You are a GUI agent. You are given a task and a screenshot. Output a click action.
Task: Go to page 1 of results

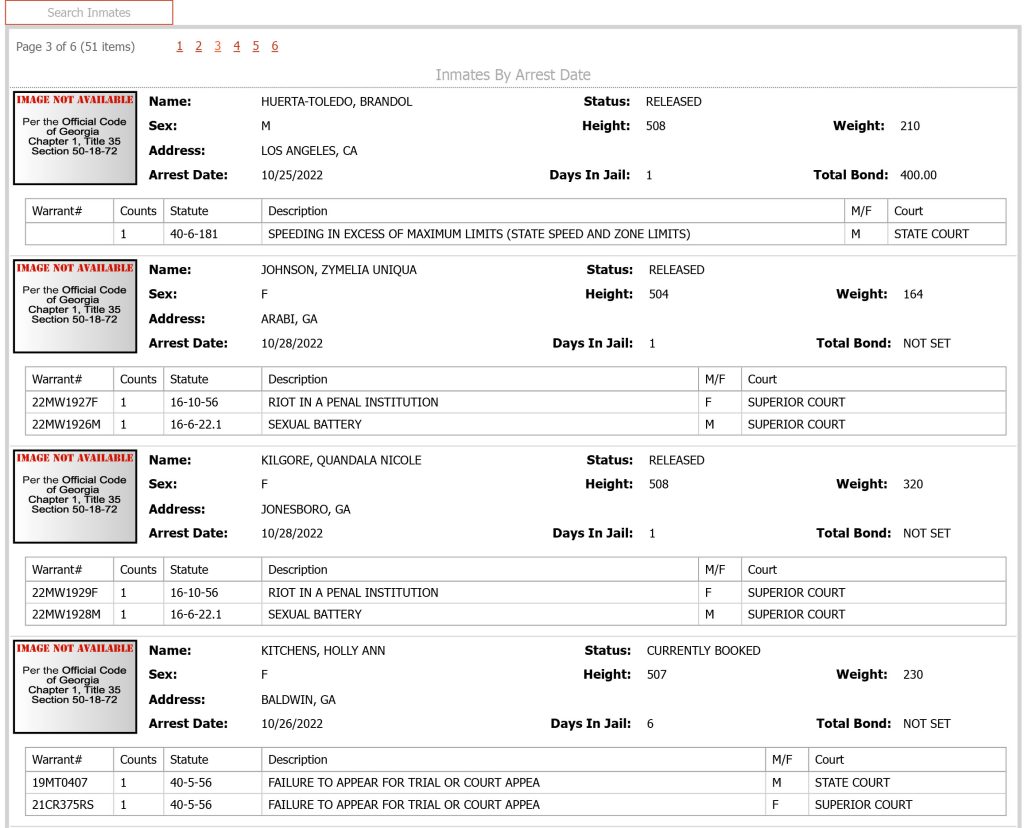(180, 46)
